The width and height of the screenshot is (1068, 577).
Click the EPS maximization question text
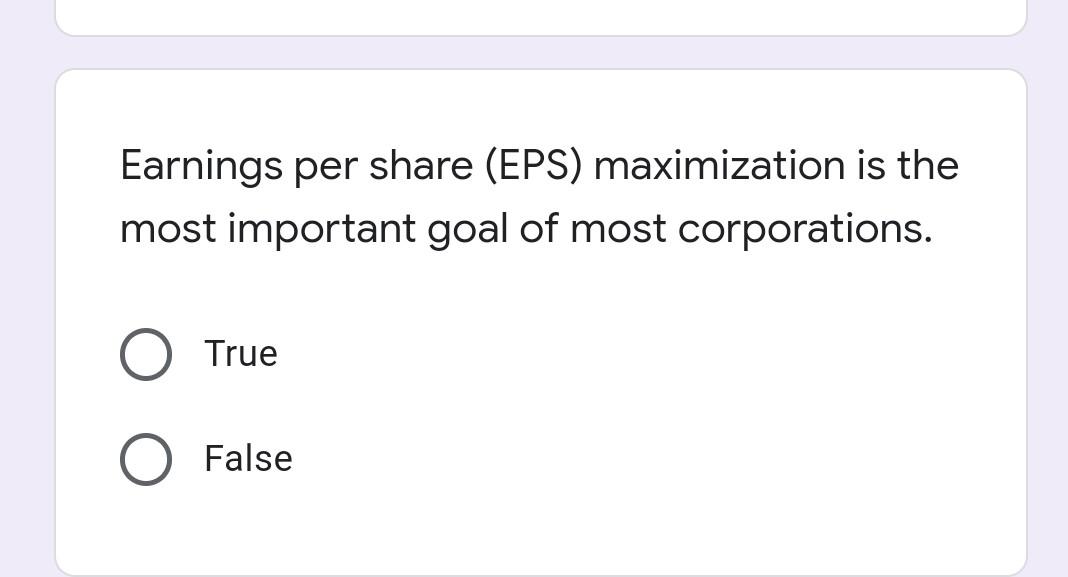538,197
